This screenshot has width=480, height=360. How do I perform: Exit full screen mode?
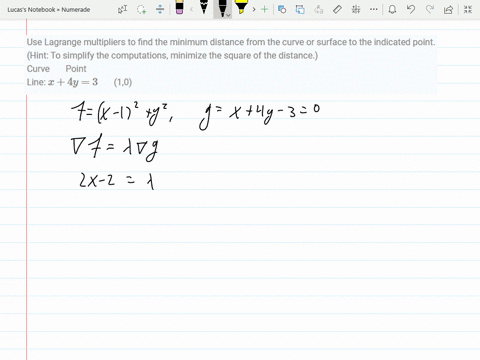468,9
